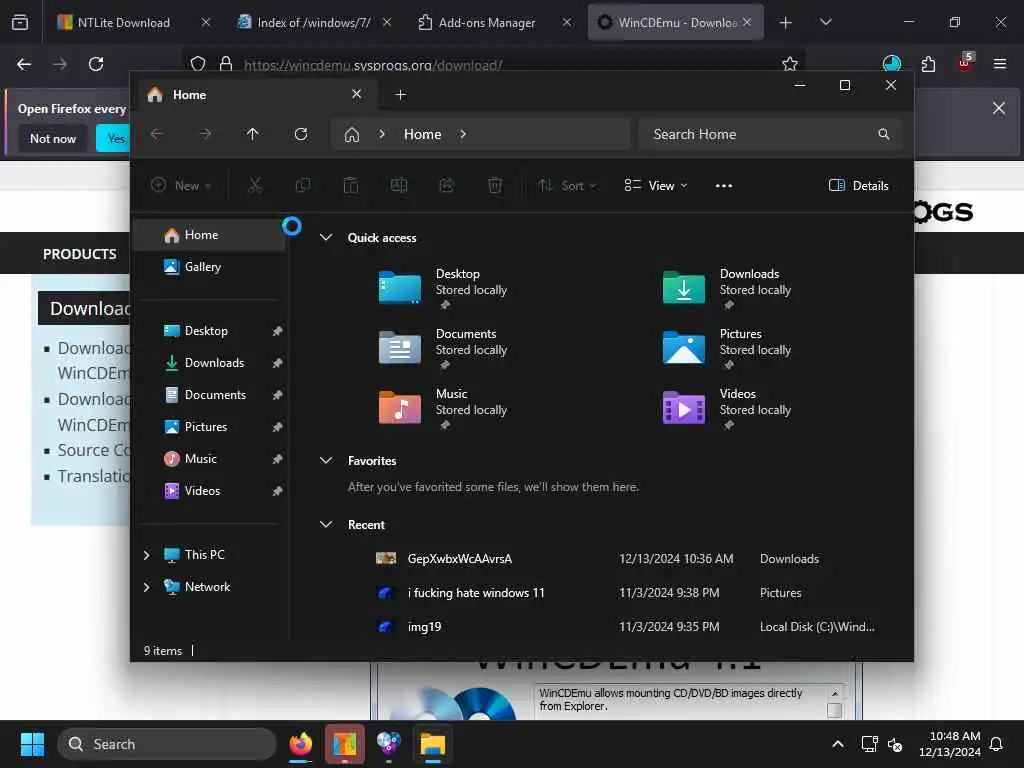Open the Downloads folder in Quick access
1024x768 pixels.
(728, 288)
